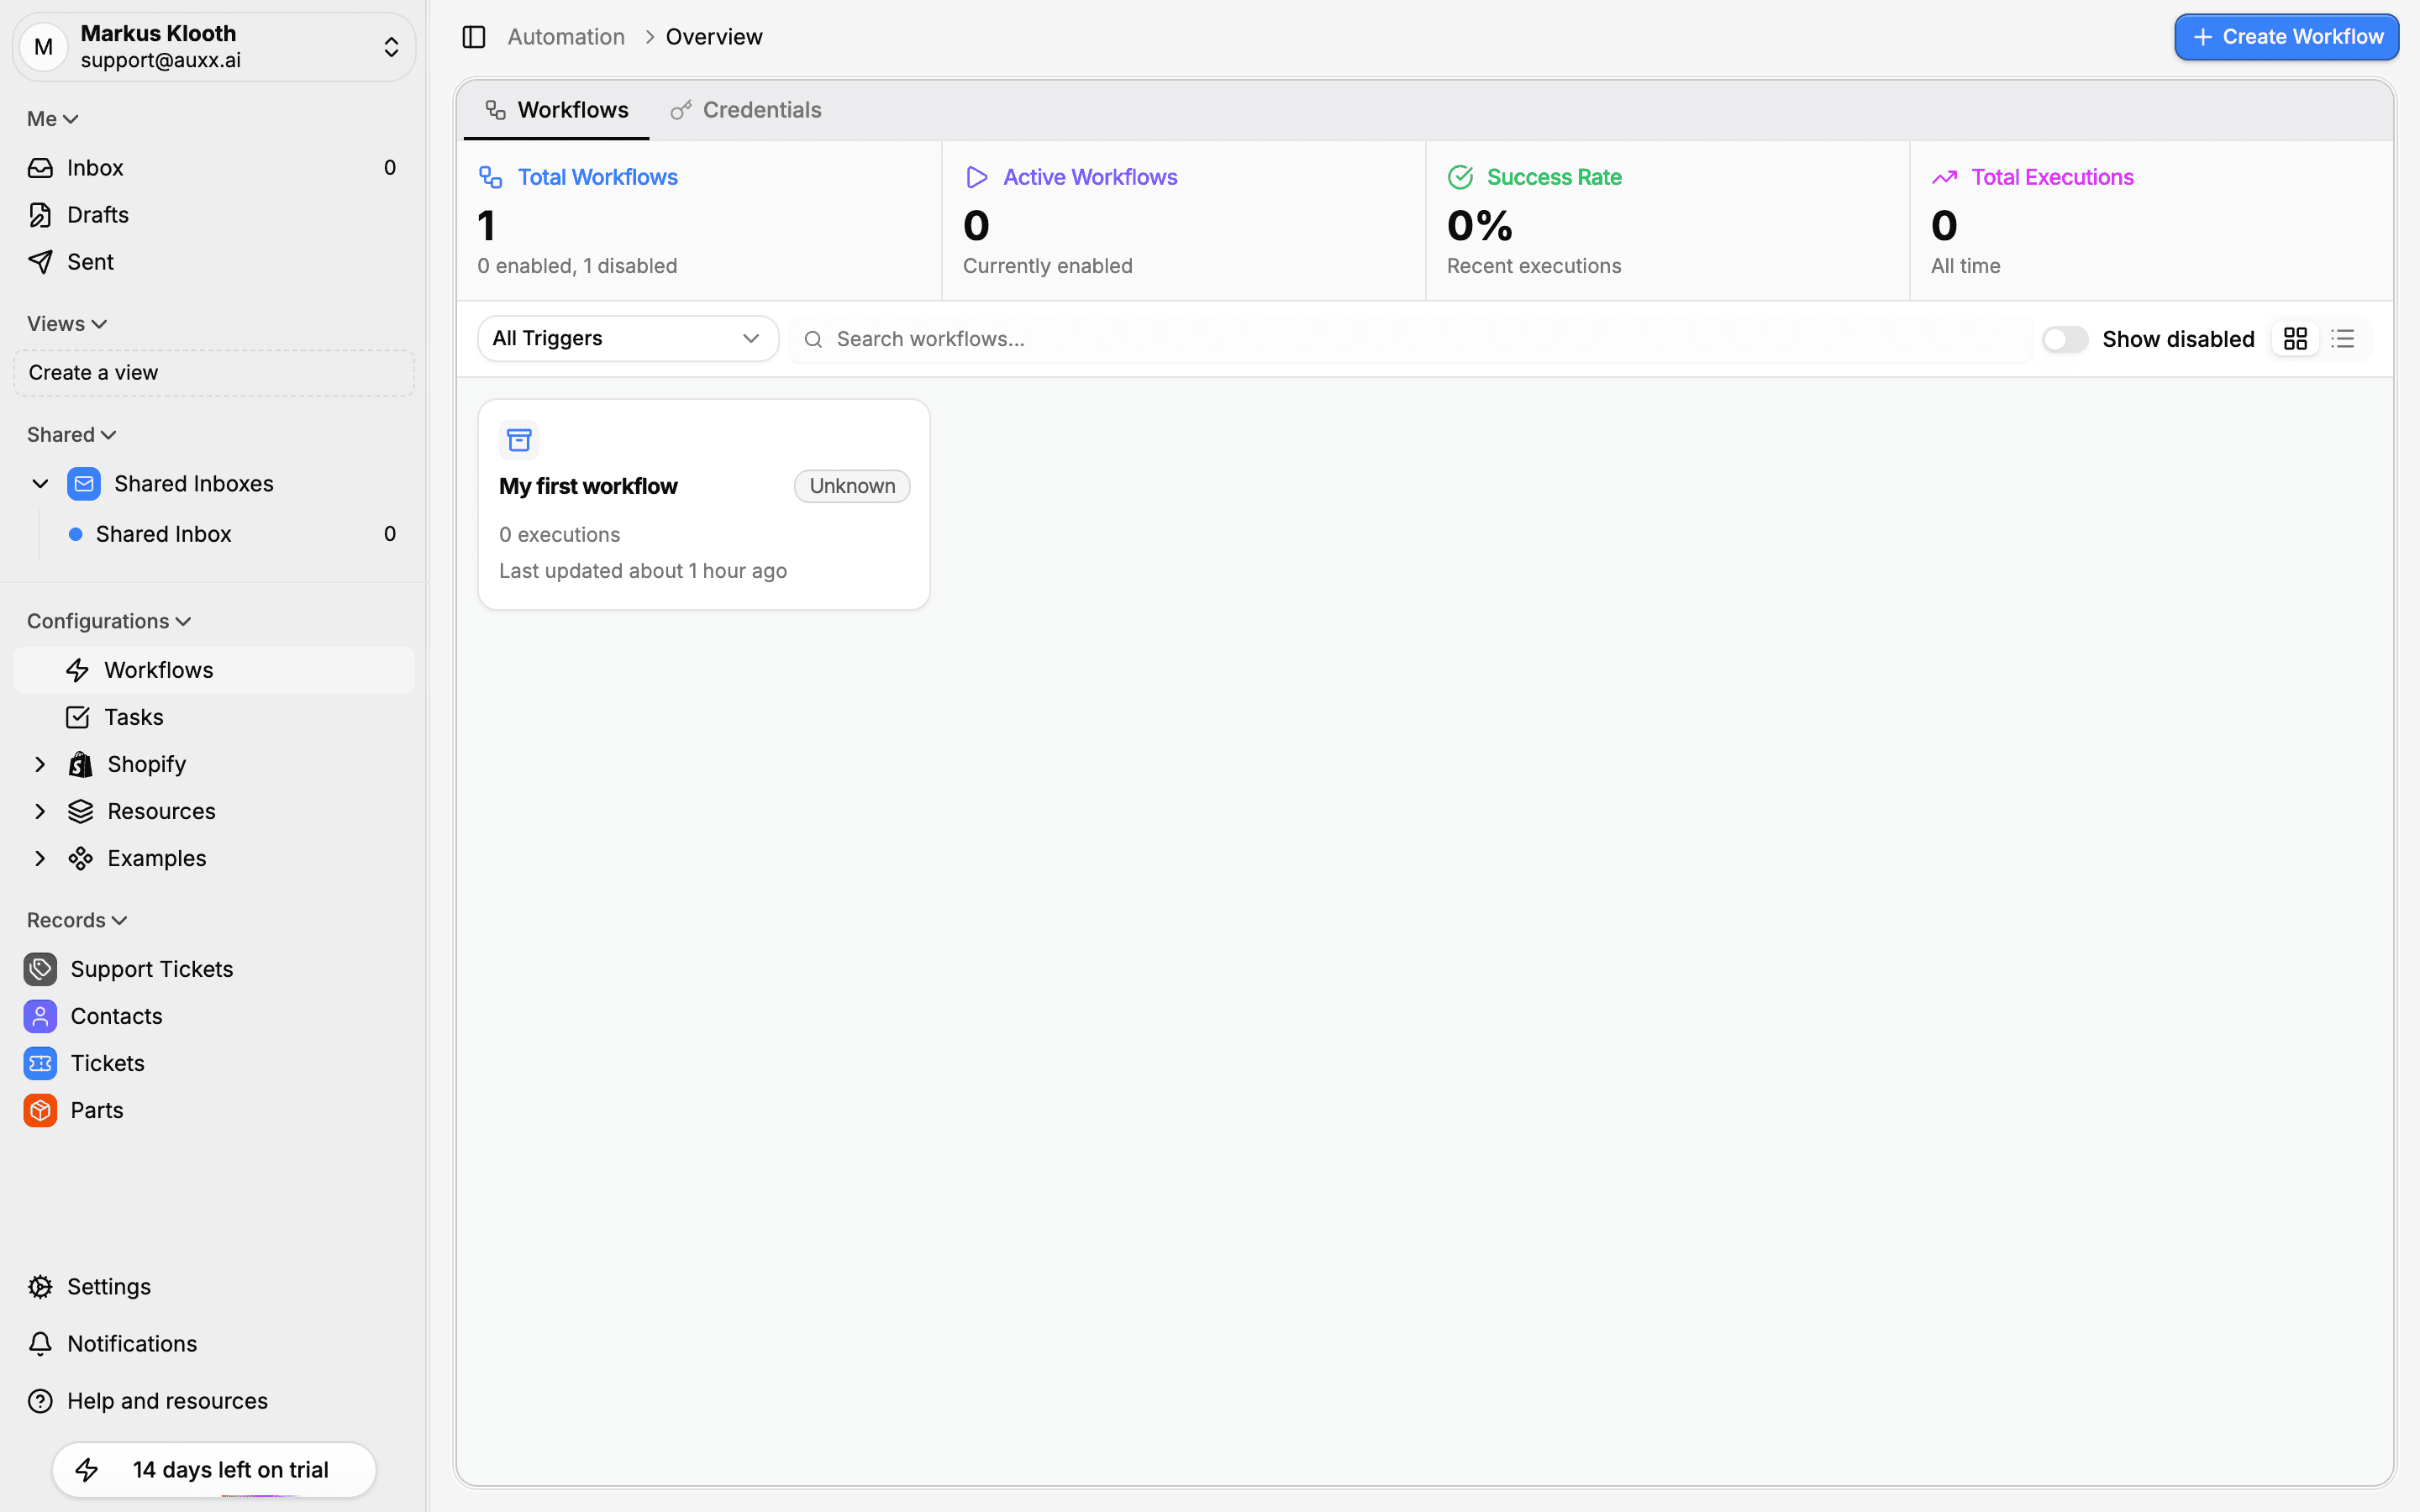Click the Unknown status badge
The height and width of the screenshot is (1512, 2420).
point(852,486)
